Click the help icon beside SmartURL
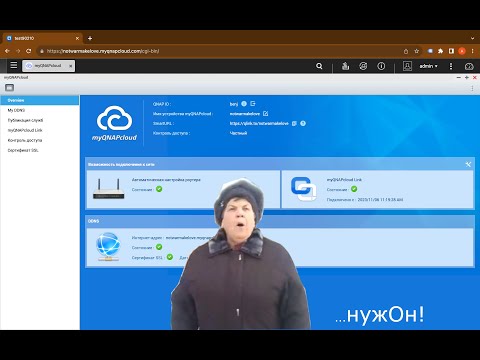The image size is (480, 360). tap(303, 123)
